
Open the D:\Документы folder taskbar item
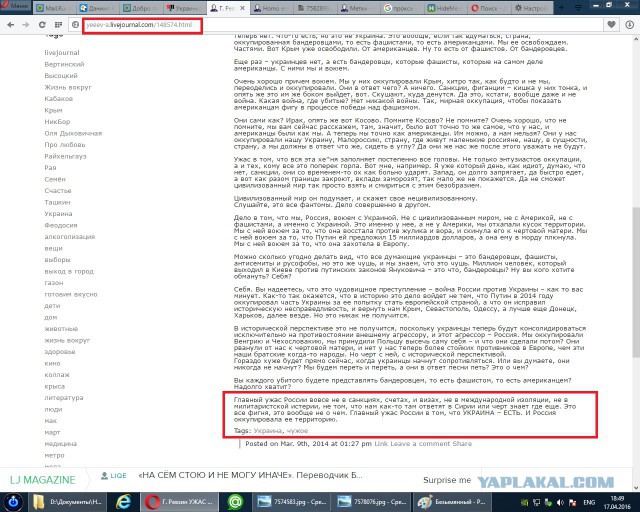pyautogui.click(x=68, y=502)
